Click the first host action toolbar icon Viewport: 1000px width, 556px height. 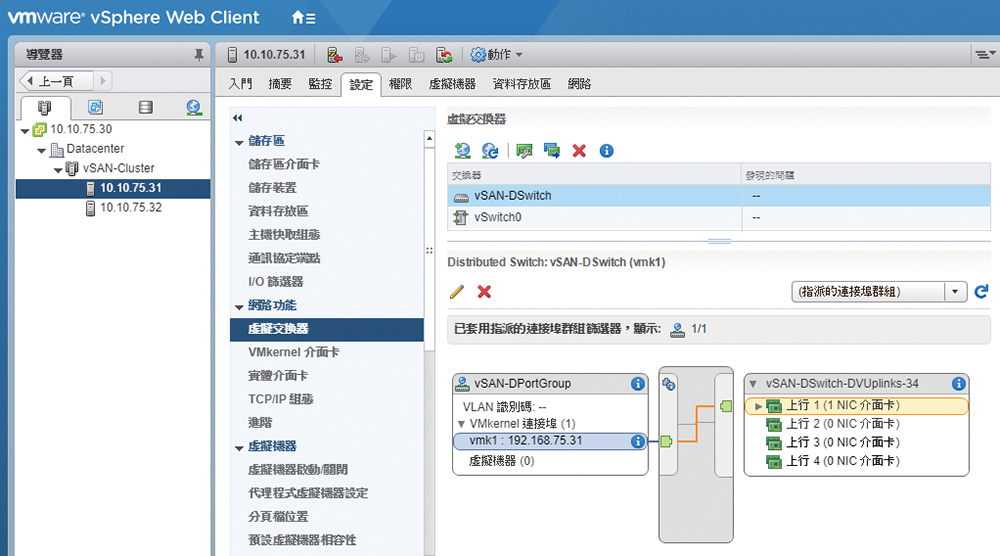tap(335, 55)
